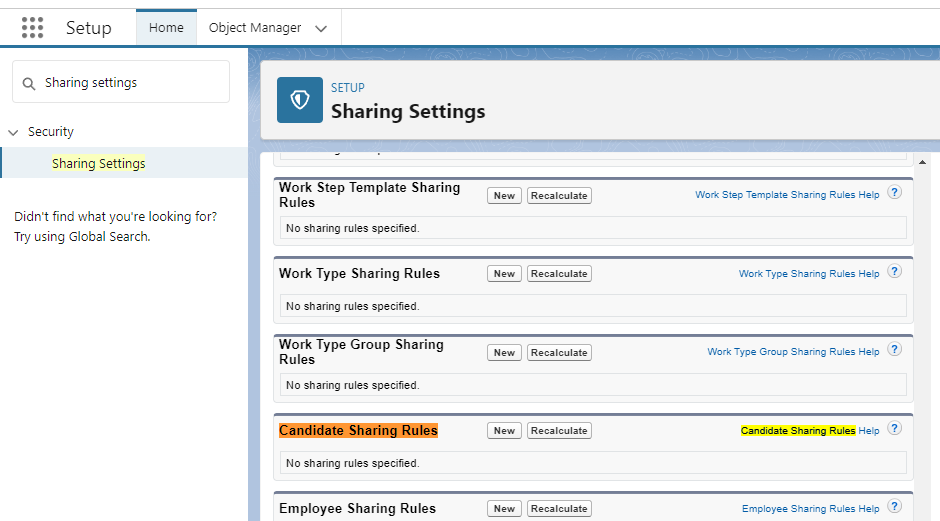Image resolution: width=940 pixels, height=521 pixels.
Task: Open the Object Manager tab
Action: pyautogui.click(x=254, y=28)
